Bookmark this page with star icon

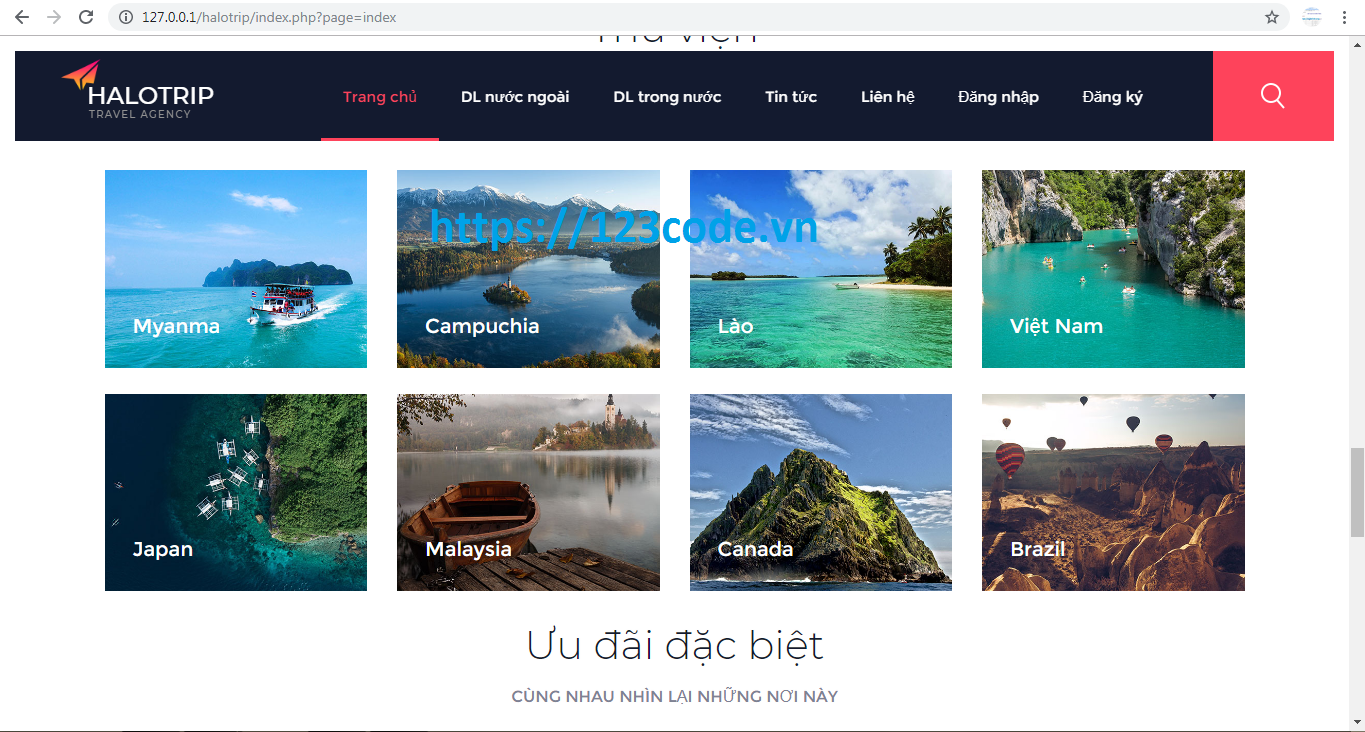(1271, 17)
